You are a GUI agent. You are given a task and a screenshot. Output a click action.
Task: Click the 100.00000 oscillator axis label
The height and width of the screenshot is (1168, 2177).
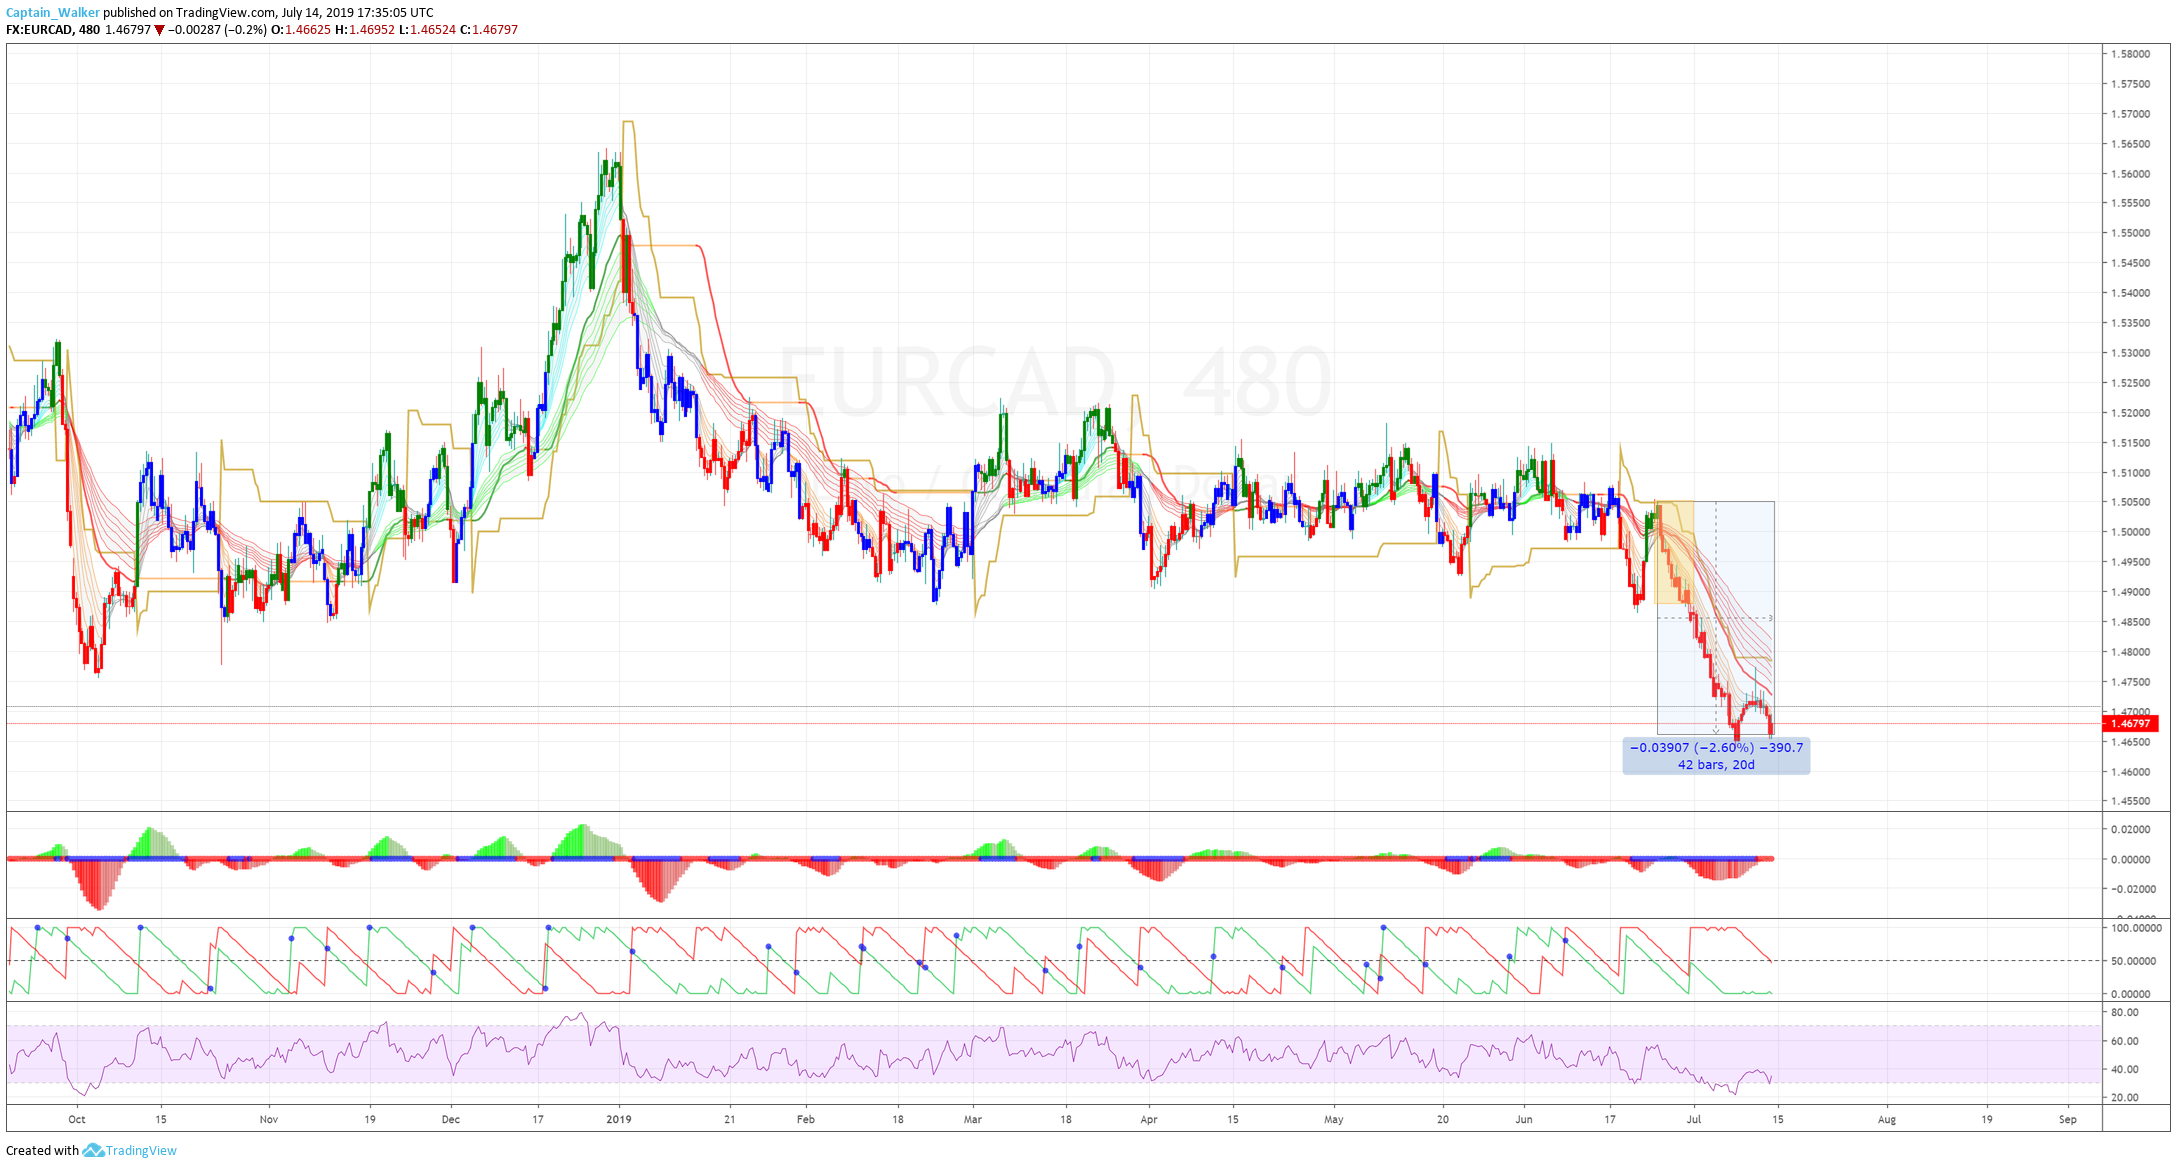2136,928
